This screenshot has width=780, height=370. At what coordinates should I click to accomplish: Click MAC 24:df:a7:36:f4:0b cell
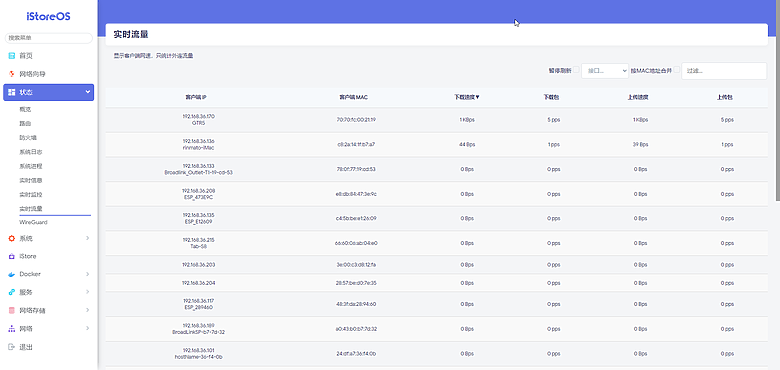coord(356,354)
